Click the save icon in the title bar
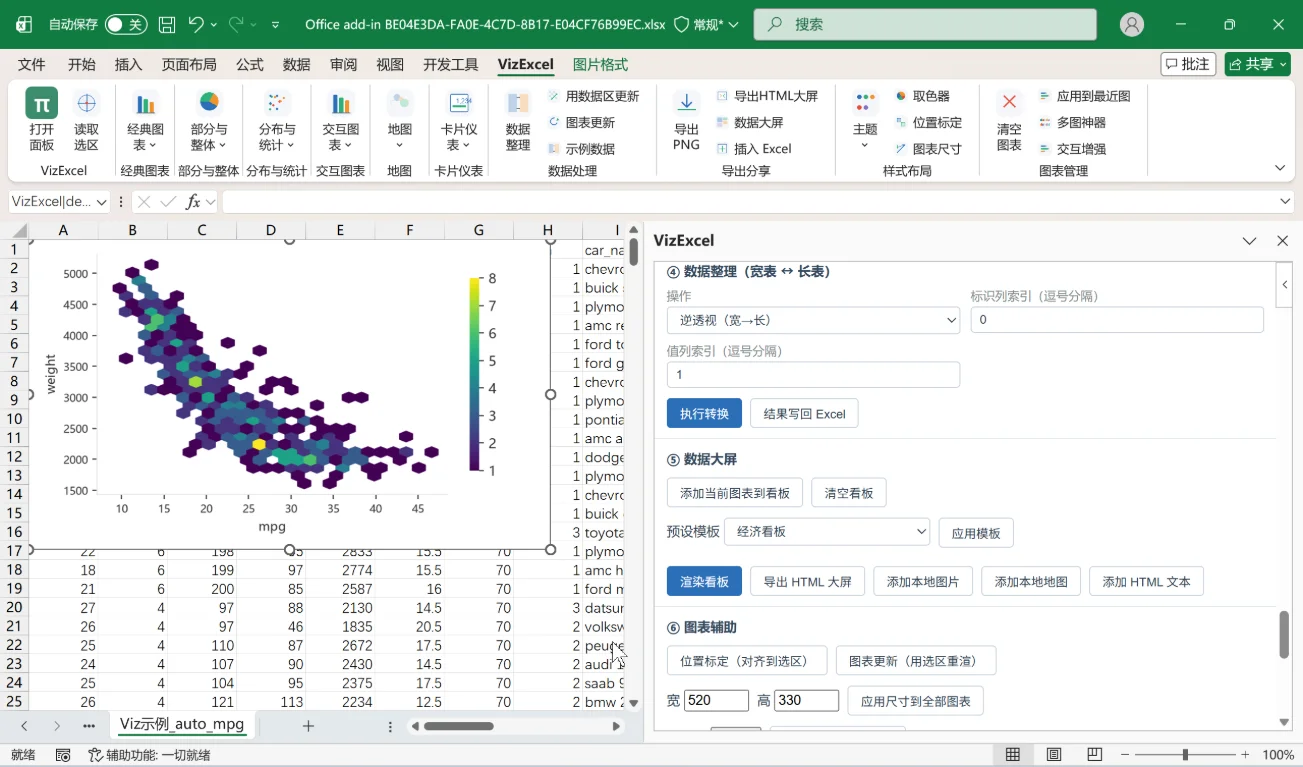 point(167,24)
